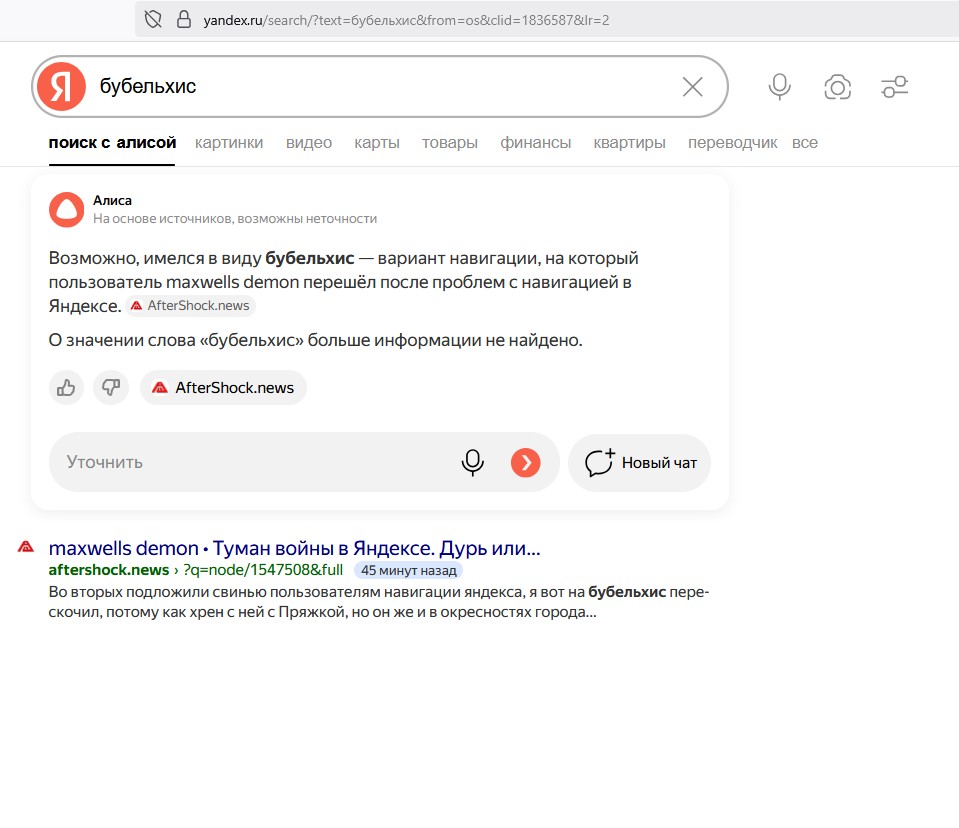Start voice search with microphone icon

(x=779, y=87)
